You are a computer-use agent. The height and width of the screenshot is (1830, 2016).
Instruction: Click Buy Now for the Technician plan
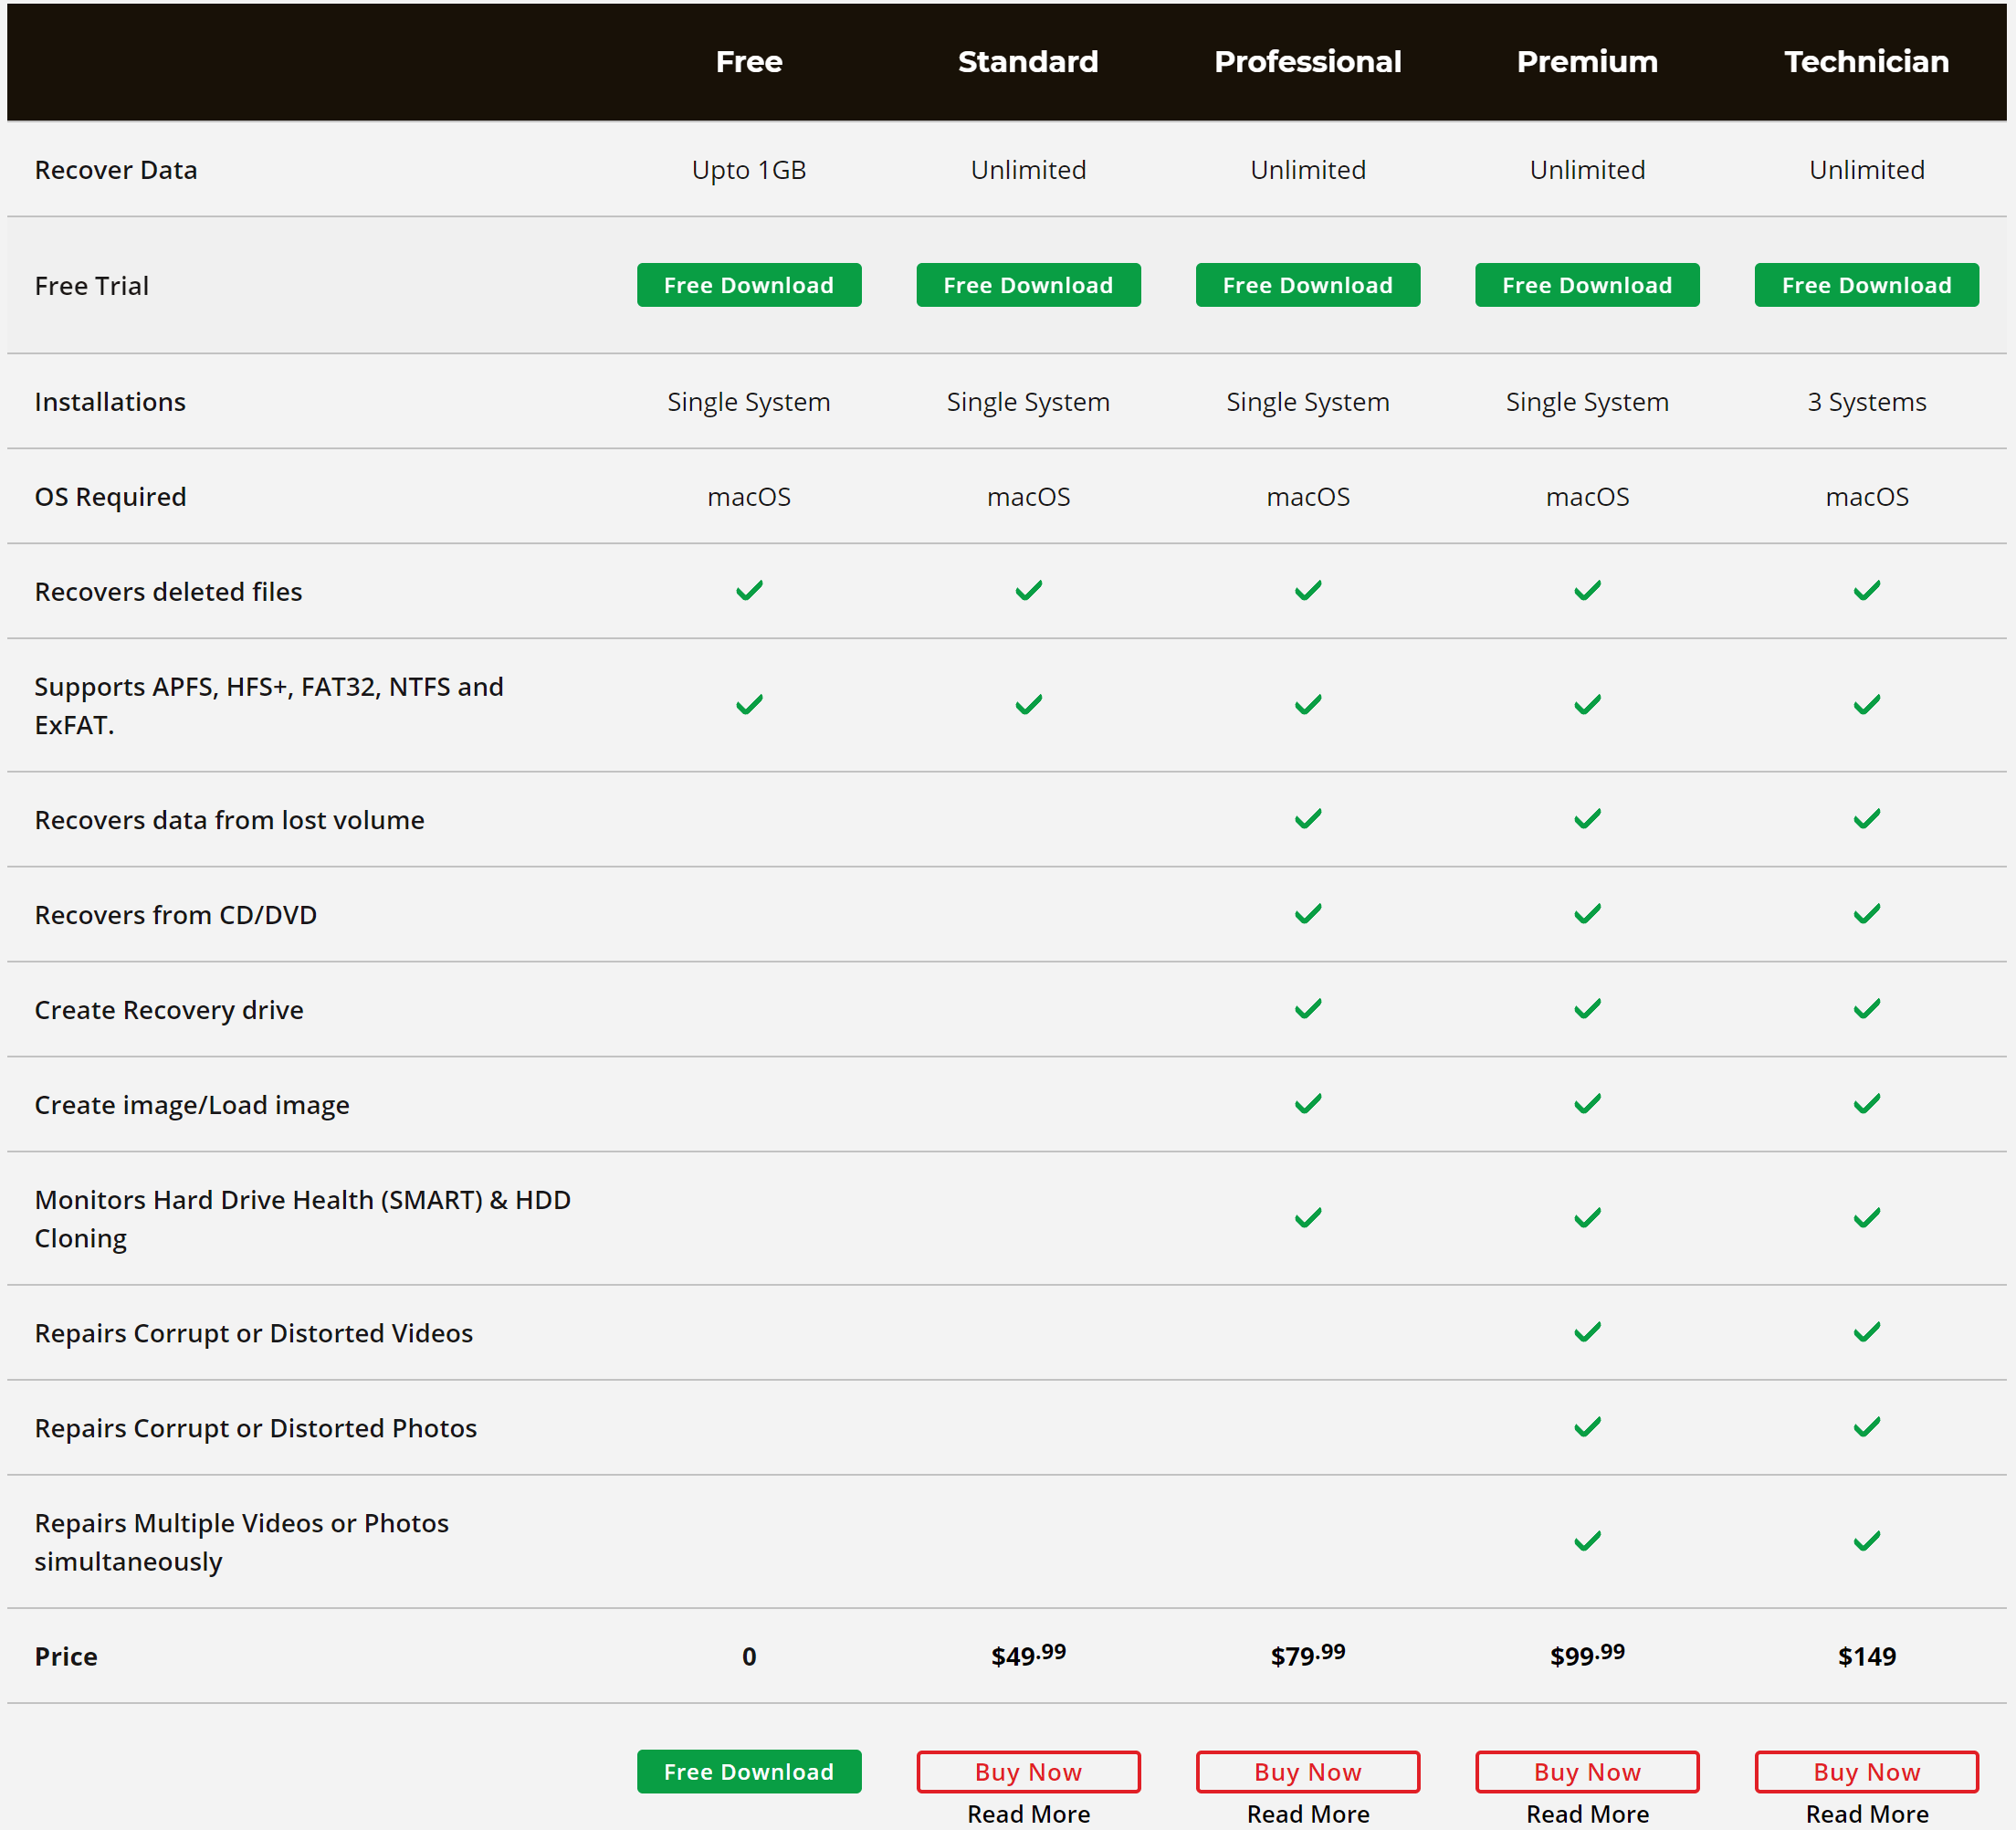point(1867,1771)
